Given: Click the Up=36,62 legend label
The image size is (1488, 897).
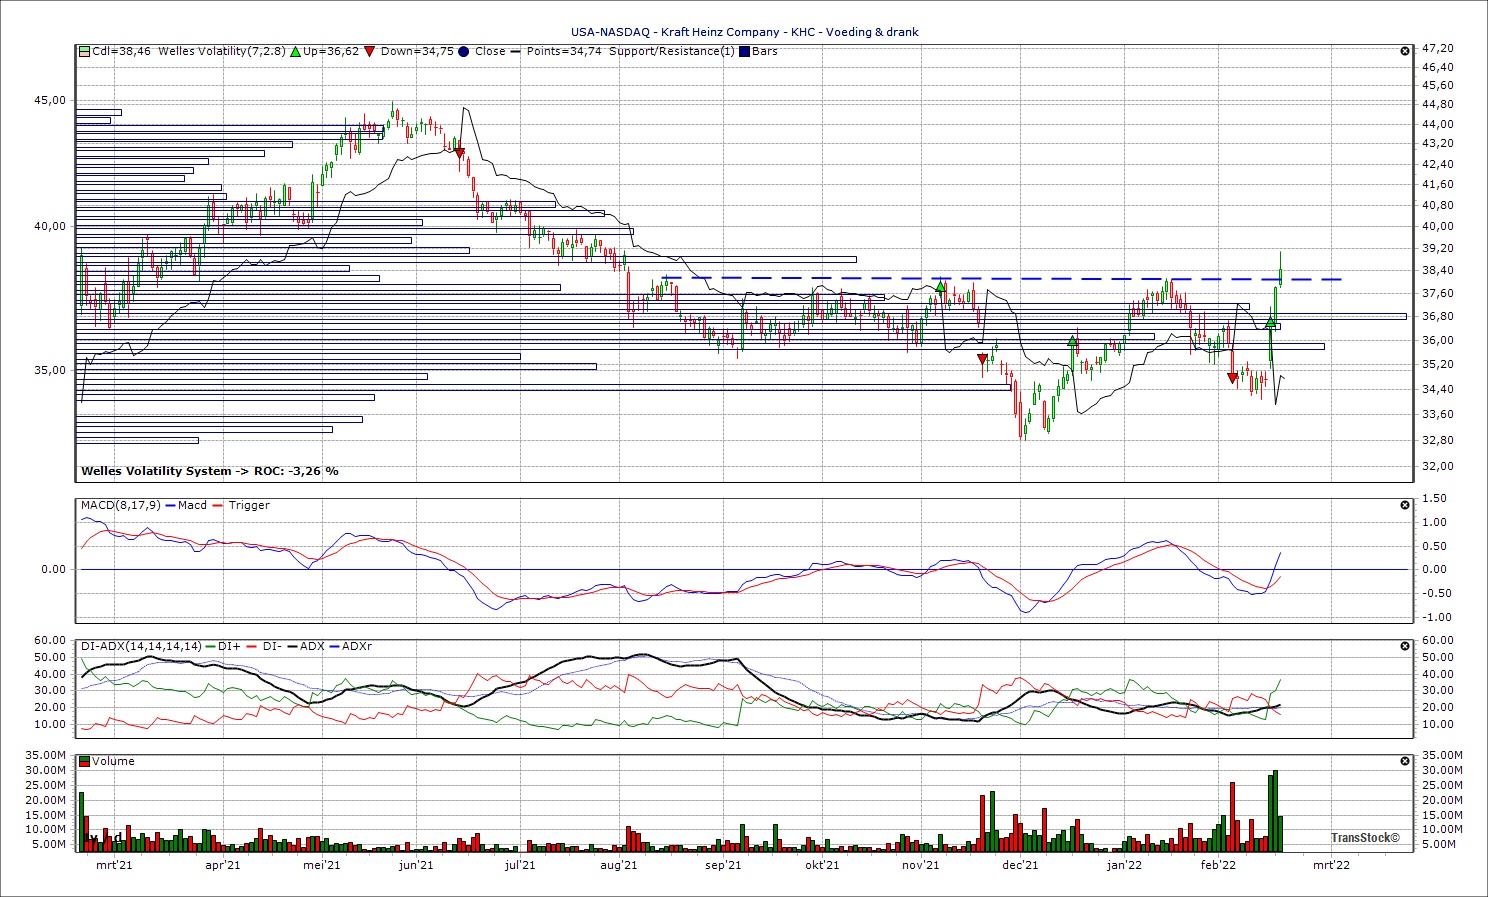Looking at the screenshot, I should click(331, 51).
